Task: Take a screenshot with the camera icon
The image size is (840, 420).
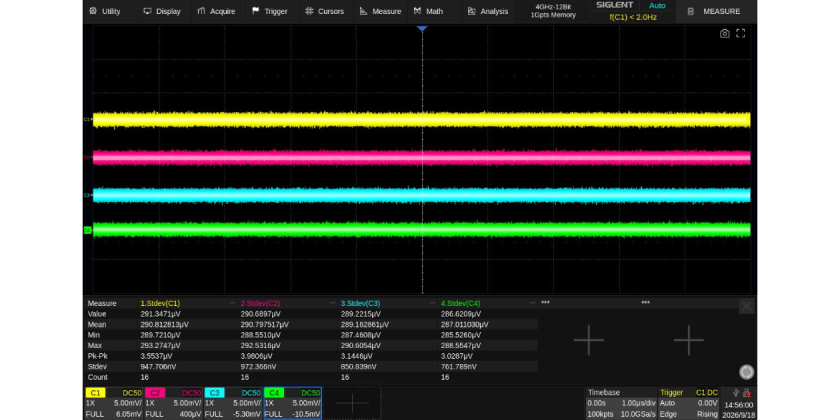Action: (724, 34)
